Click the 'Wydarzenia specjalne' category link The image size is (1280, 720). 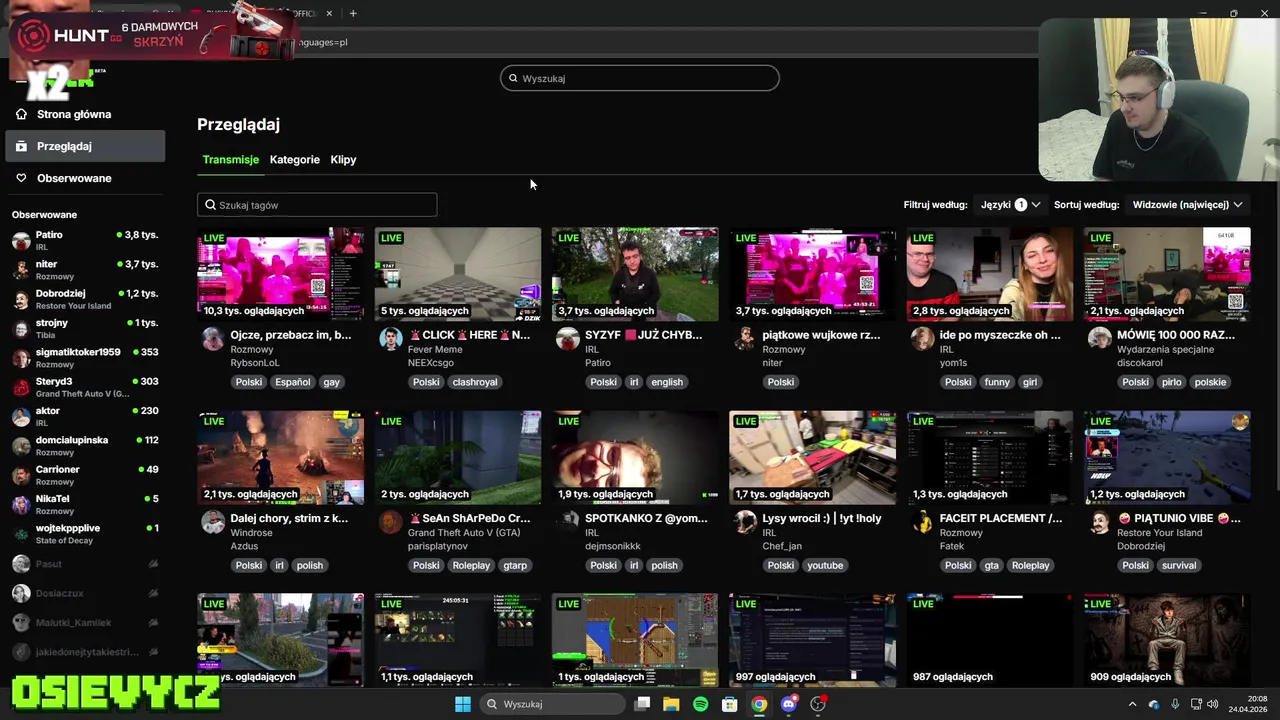[1165, 349]
